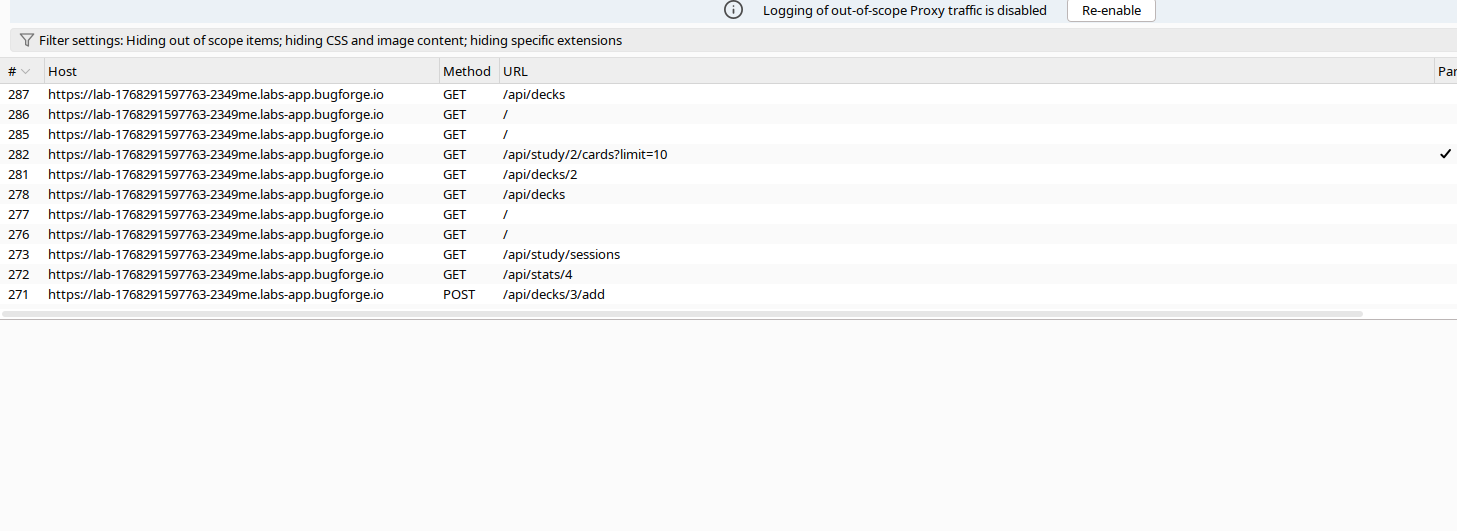Select the POST /api/decks/3/add request
Viewport: 1457px width, 531px height.
553,295
